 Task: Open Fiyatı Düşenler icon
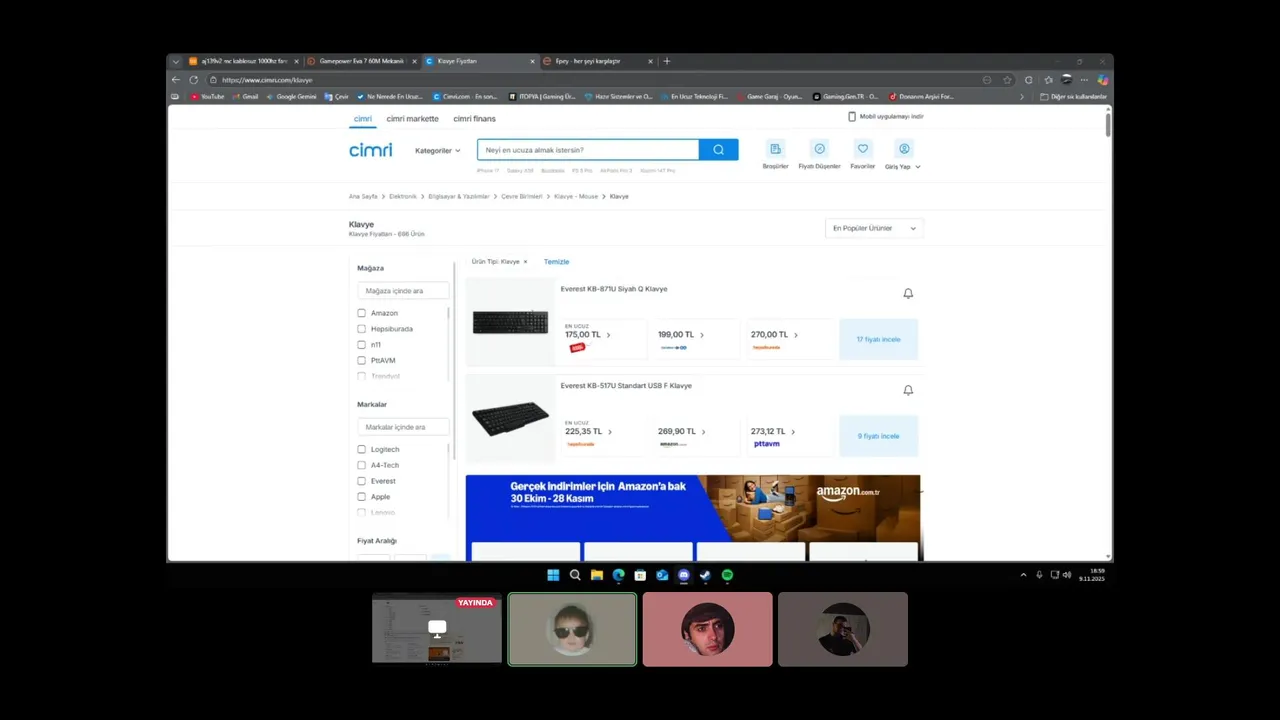pyautogui.click(x=819, y=149)
